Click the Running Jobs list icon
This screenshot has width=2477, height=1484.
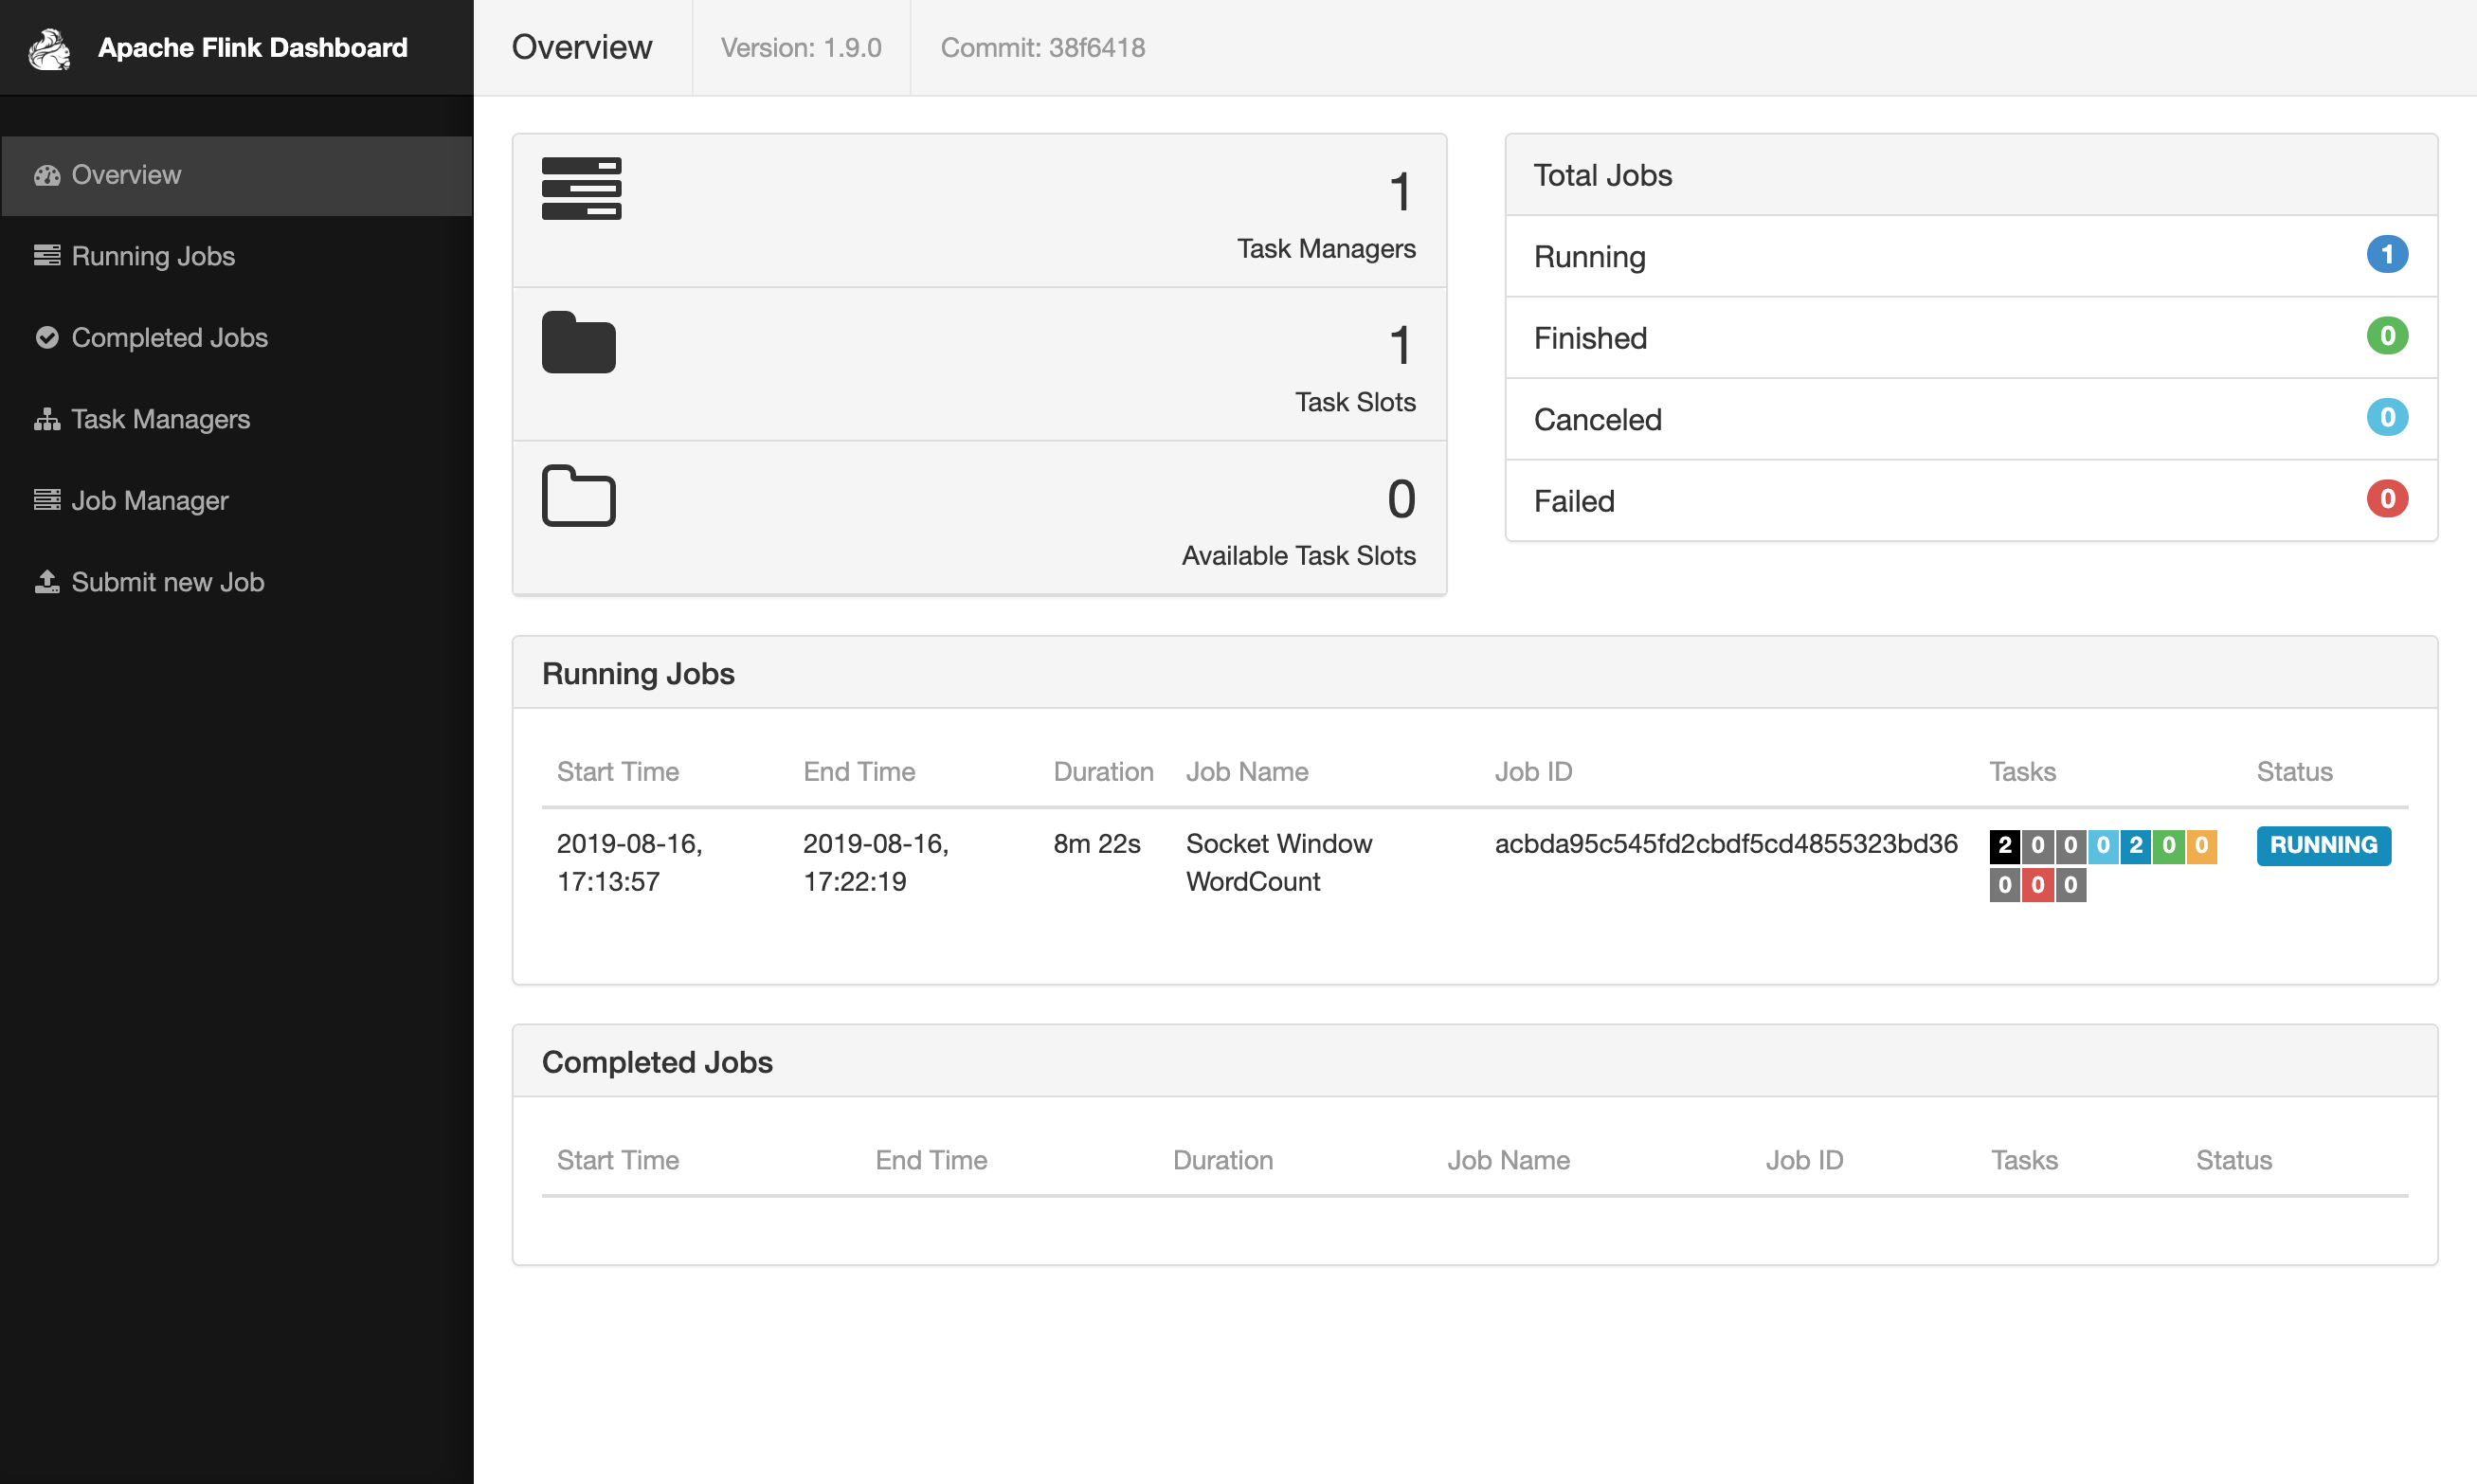point(47,256)
